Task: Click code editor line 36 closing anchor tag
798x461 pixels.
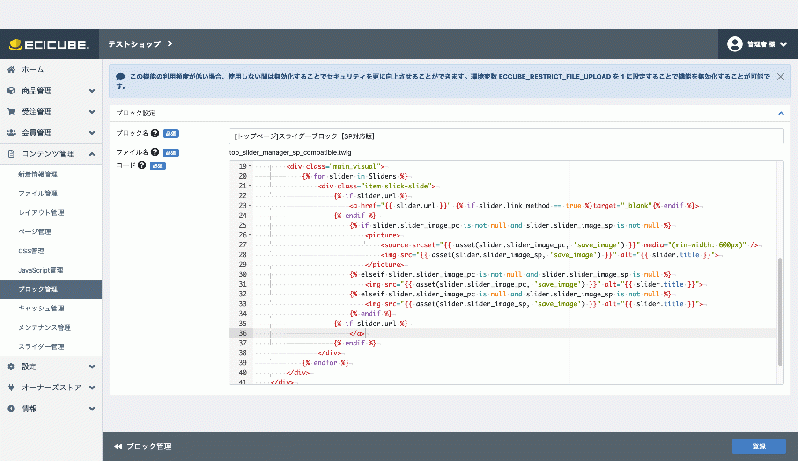Action: point(357,333)
